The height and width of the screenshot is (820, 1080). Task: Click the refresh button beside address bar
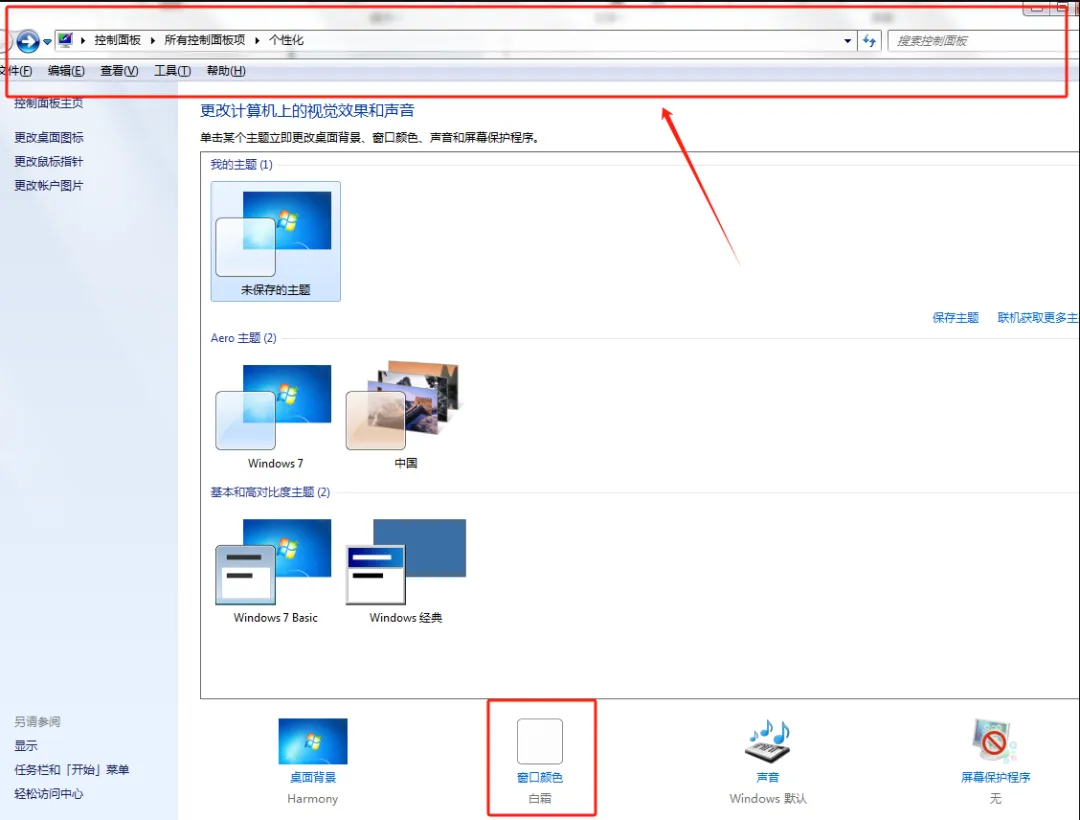click(x=869, y=41)
